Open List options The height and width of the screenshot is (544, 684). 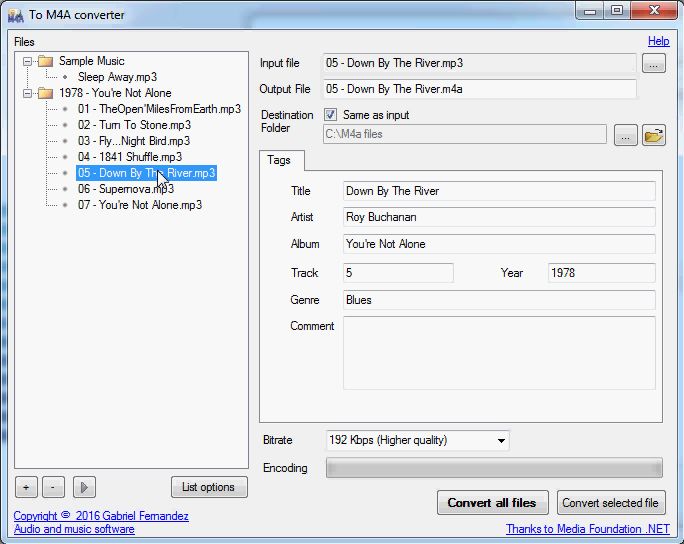(209, 487)
